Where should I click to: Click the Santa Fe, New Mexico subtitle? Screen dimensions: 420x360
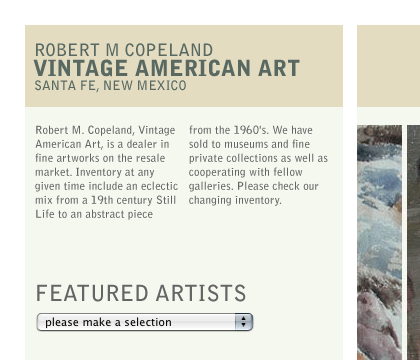[111, 86]
